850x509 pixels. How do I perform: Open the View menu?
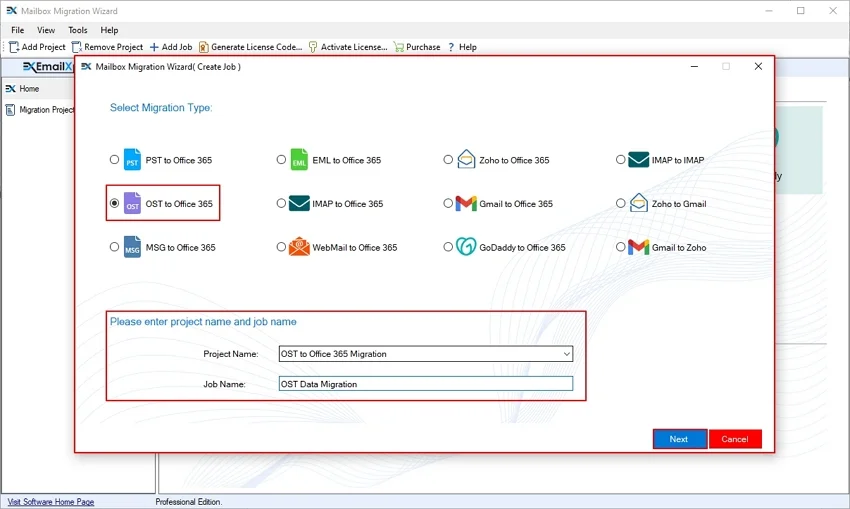(x=46, y=30)
